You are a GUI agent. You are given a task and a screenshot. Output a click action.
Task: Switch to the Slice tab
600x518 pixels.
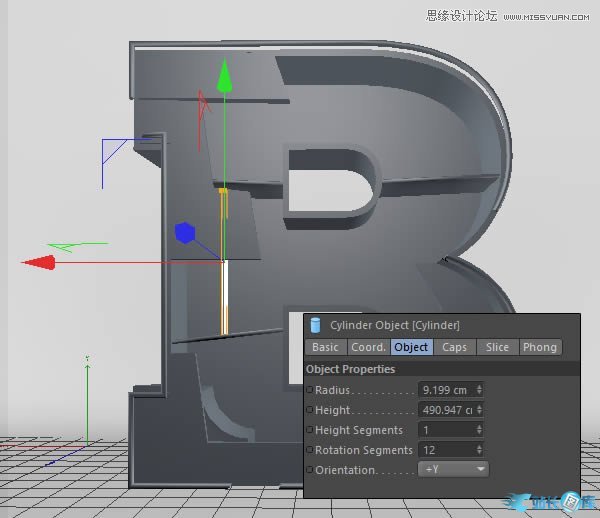coord(497,347)
